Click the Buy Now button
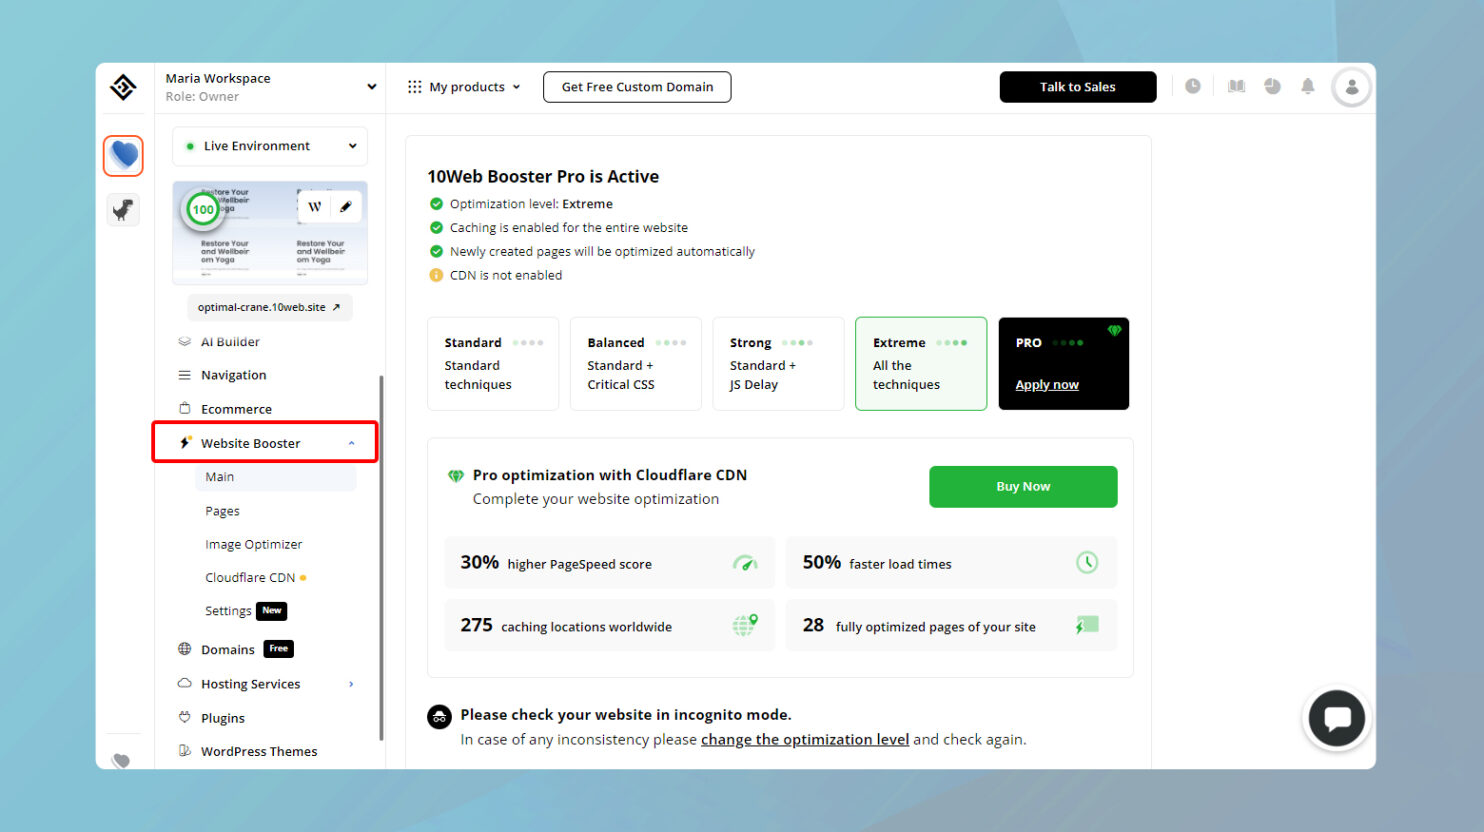Viewport: 1484px width, 832px height. tap(1022, 486)
